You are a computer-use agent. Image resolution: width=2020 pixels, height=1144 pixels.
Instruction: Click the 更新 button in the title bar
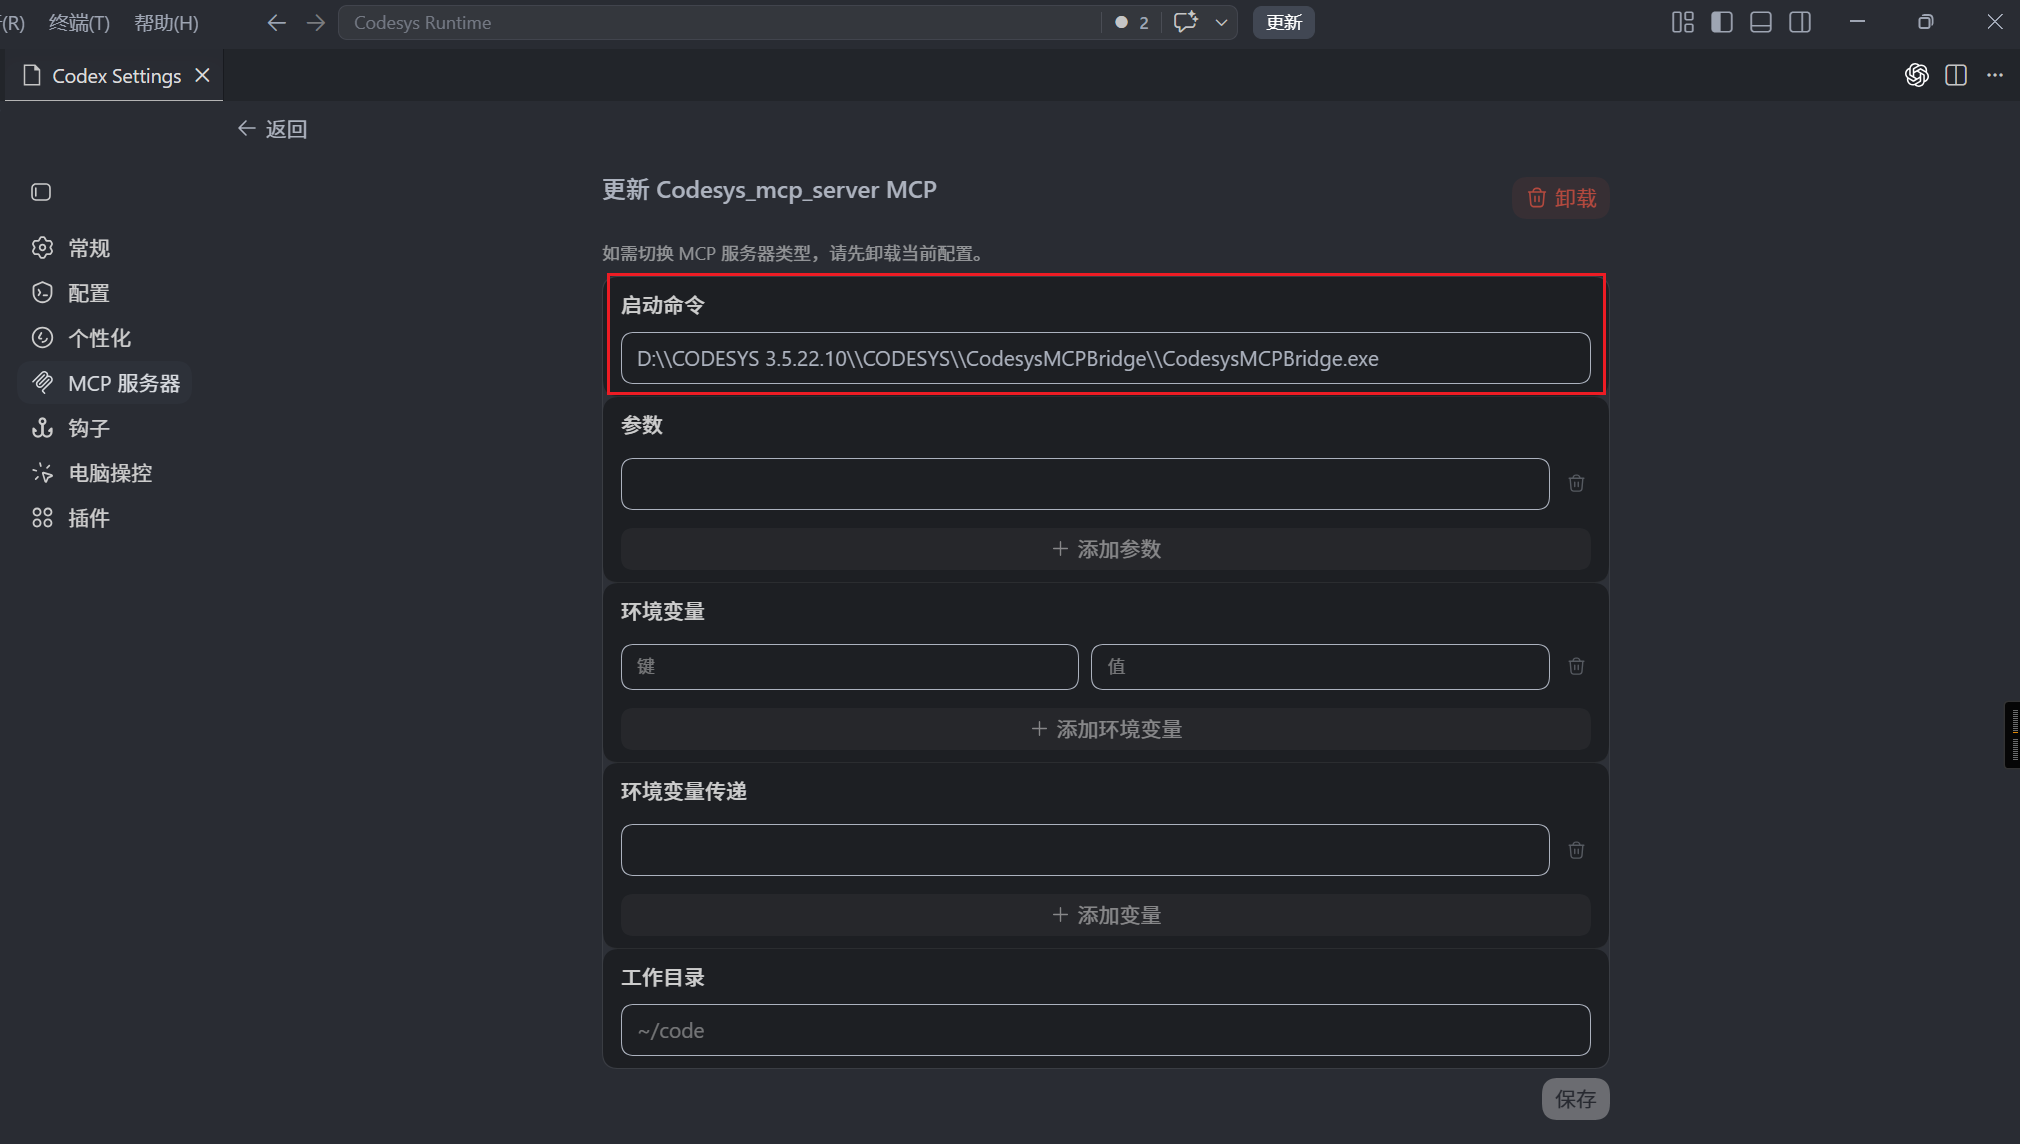click(x=1284, y=22)
